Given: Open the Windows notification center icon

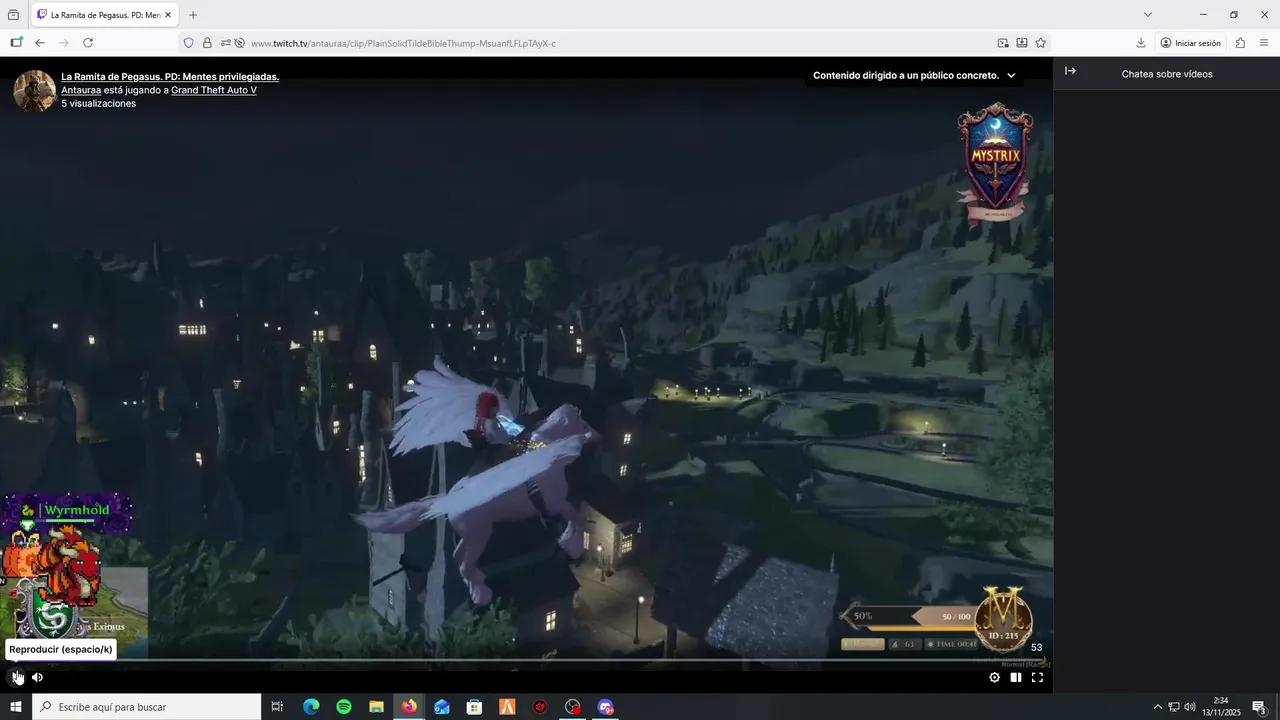Looking at the screenshot, I should pos(1259,707).
